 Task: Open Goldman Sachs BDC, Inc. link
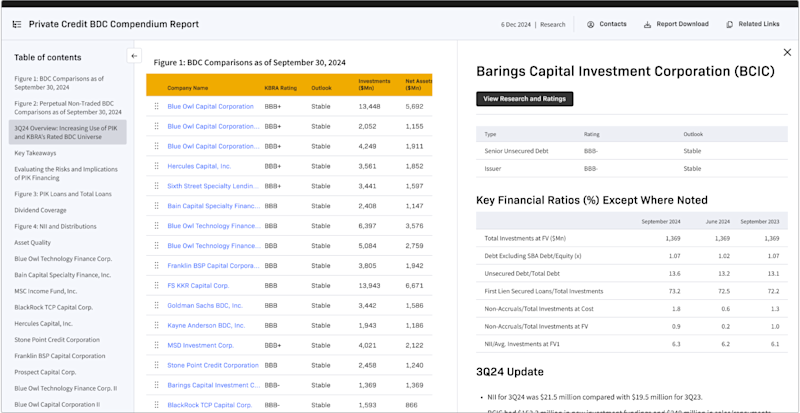(205, 305)
